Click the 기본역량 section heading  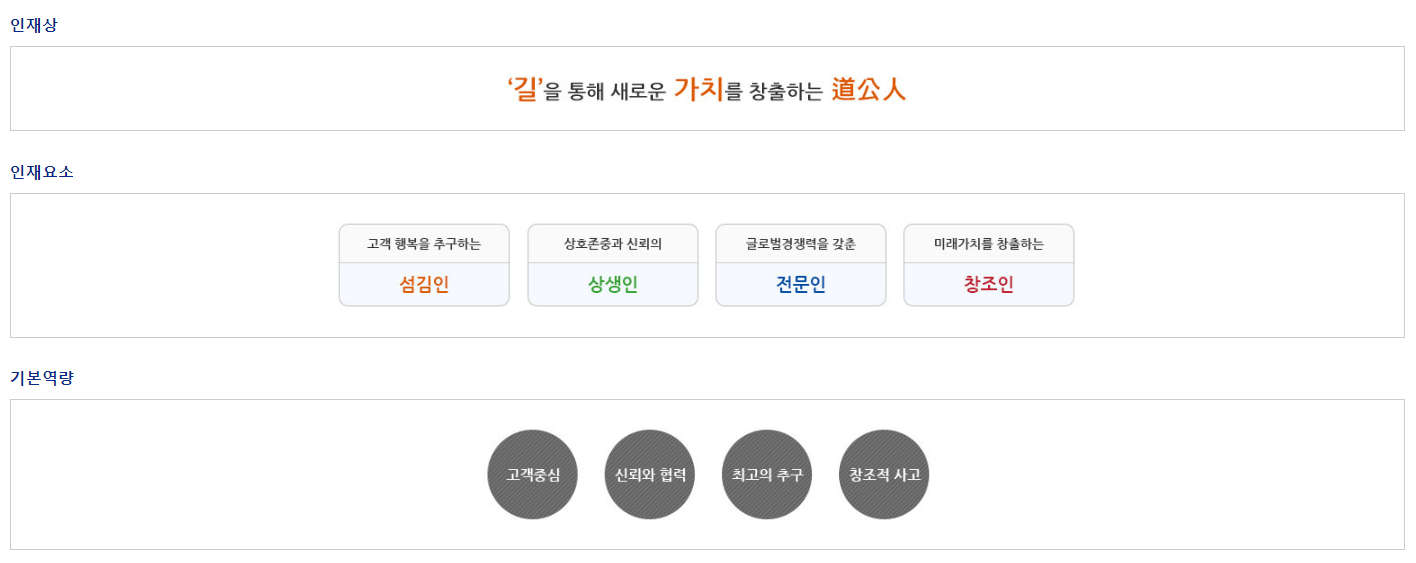tap(42, 378)
